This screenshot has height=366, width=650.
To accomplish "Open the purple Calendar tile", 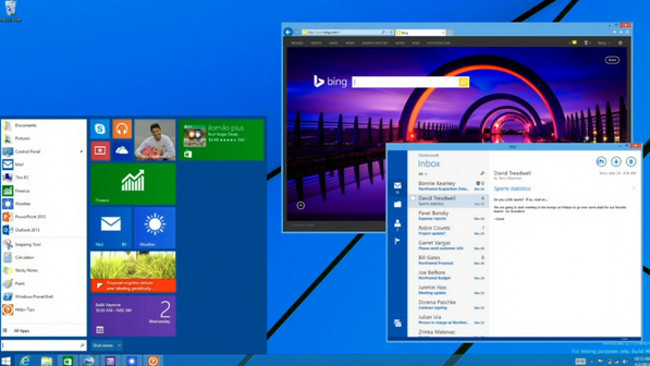I will click(133, 315).
